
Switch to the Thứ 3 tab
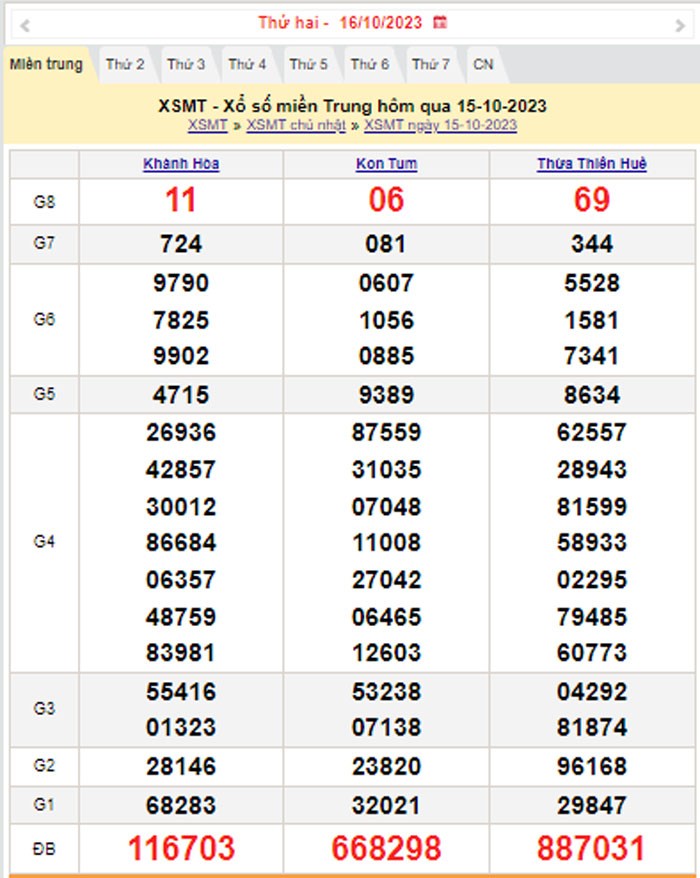[186, 65]
